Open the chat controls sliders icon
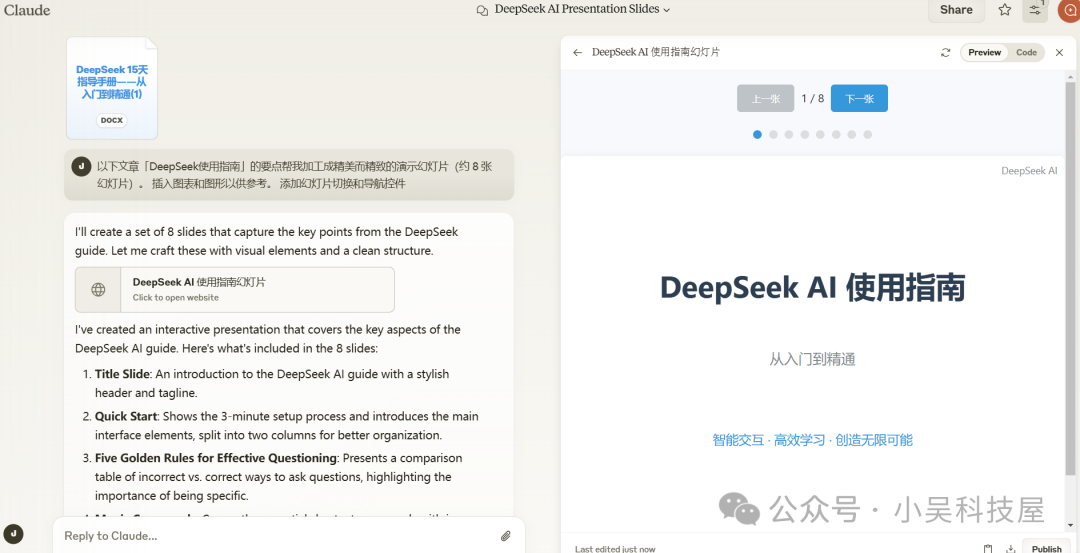 click(1035, 10)
